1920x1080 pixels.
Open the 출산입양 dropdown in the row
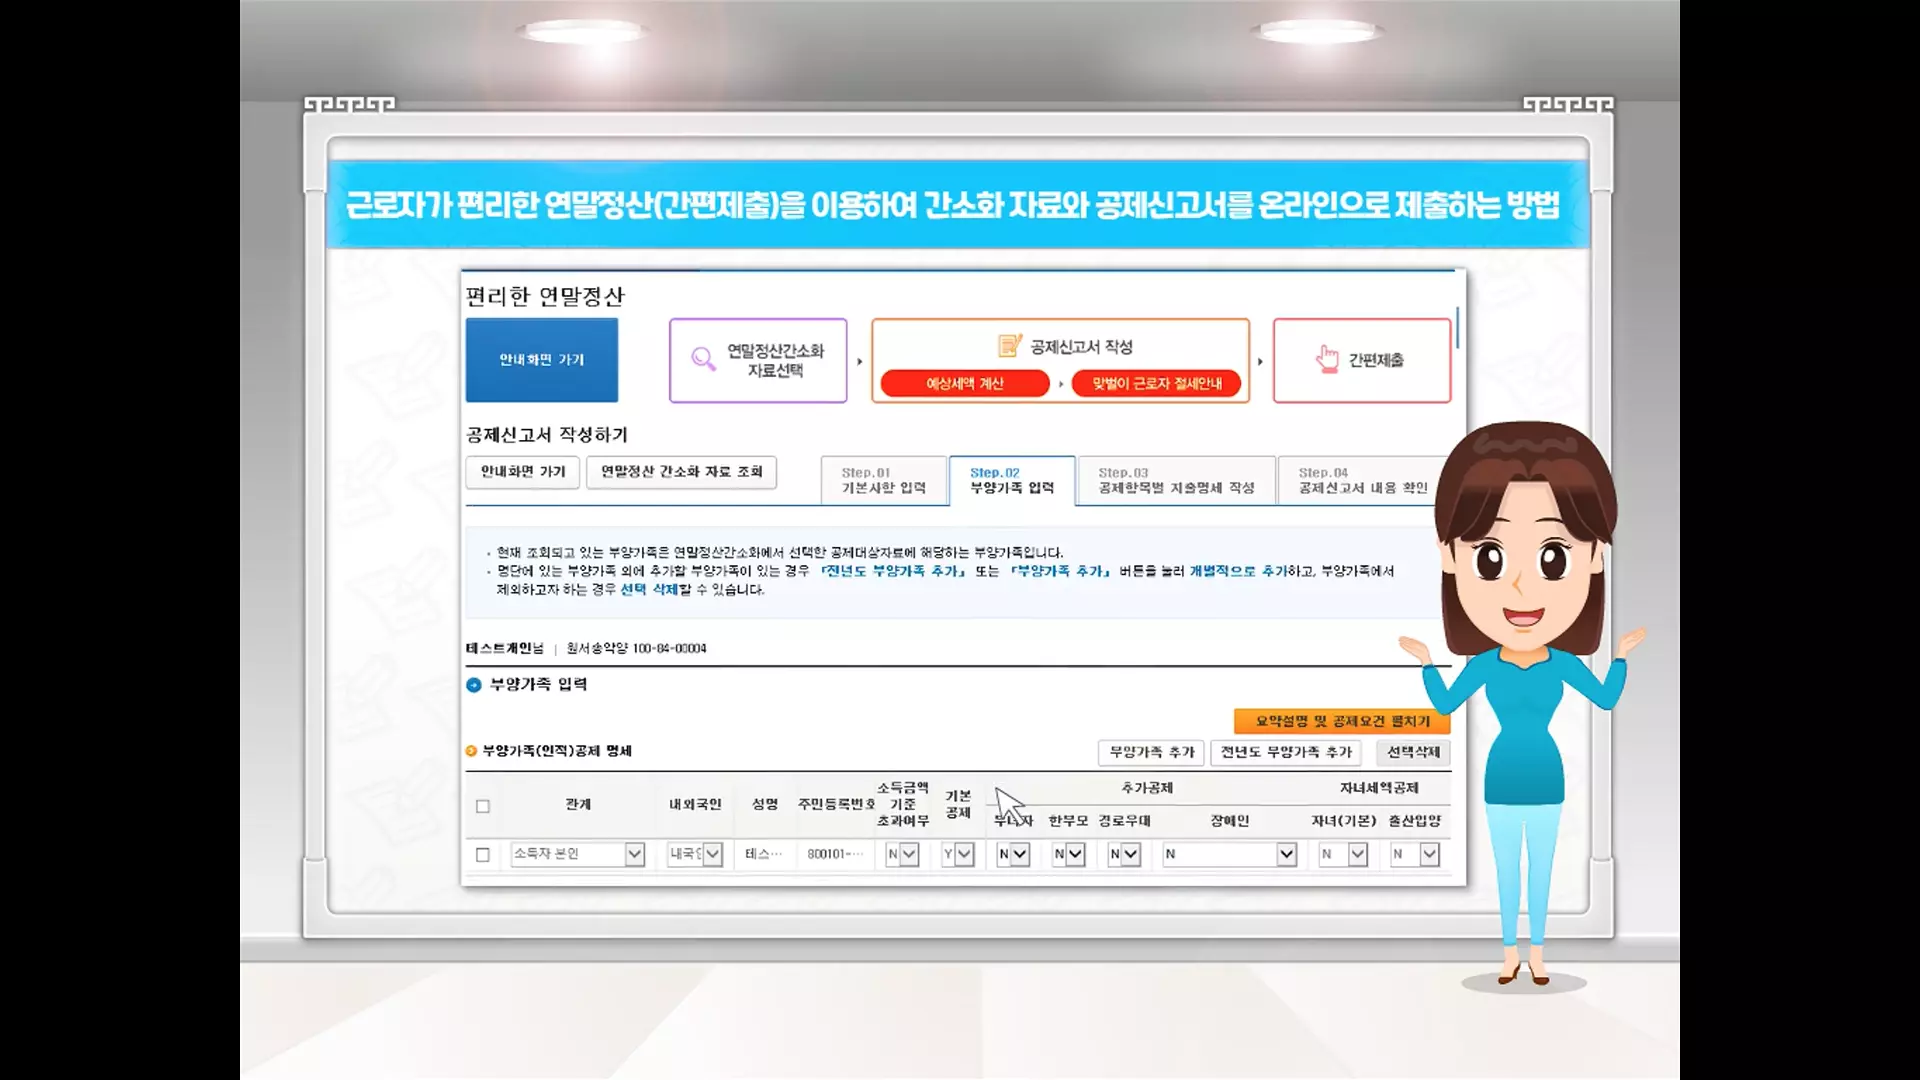pyautogui.click(x=1415, y=854)
